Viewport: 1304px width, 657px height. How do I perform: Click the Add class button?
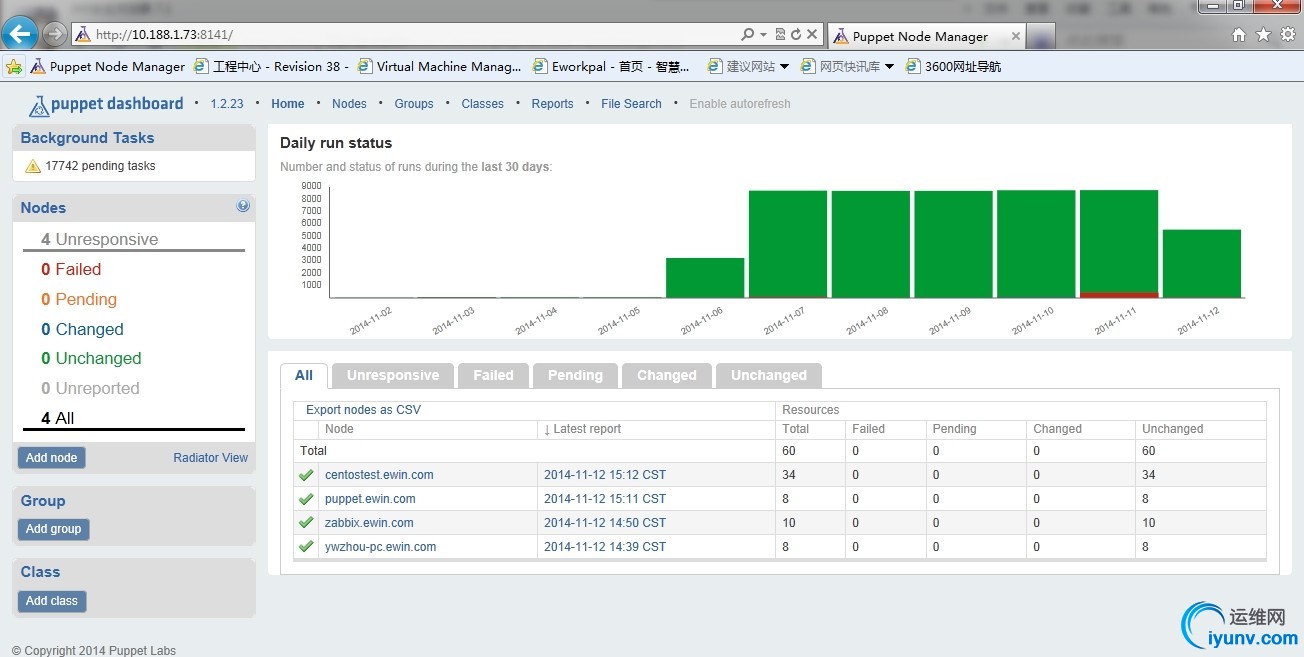(x=51, y=601)
